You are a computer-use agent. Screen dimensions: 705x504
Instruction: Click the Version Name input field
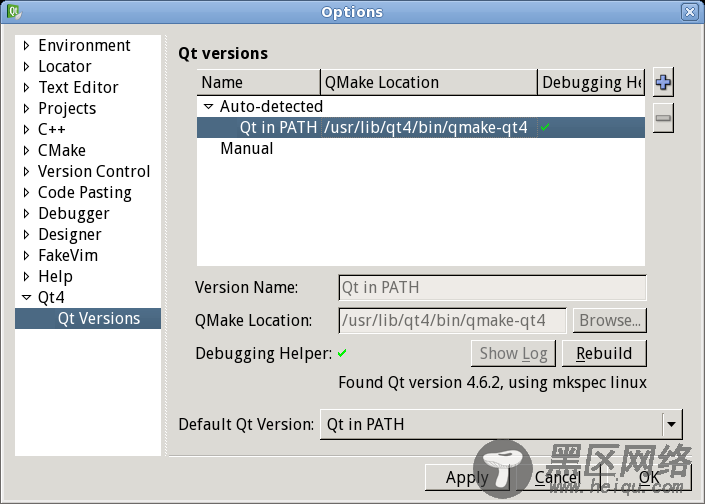click(492, 287)
